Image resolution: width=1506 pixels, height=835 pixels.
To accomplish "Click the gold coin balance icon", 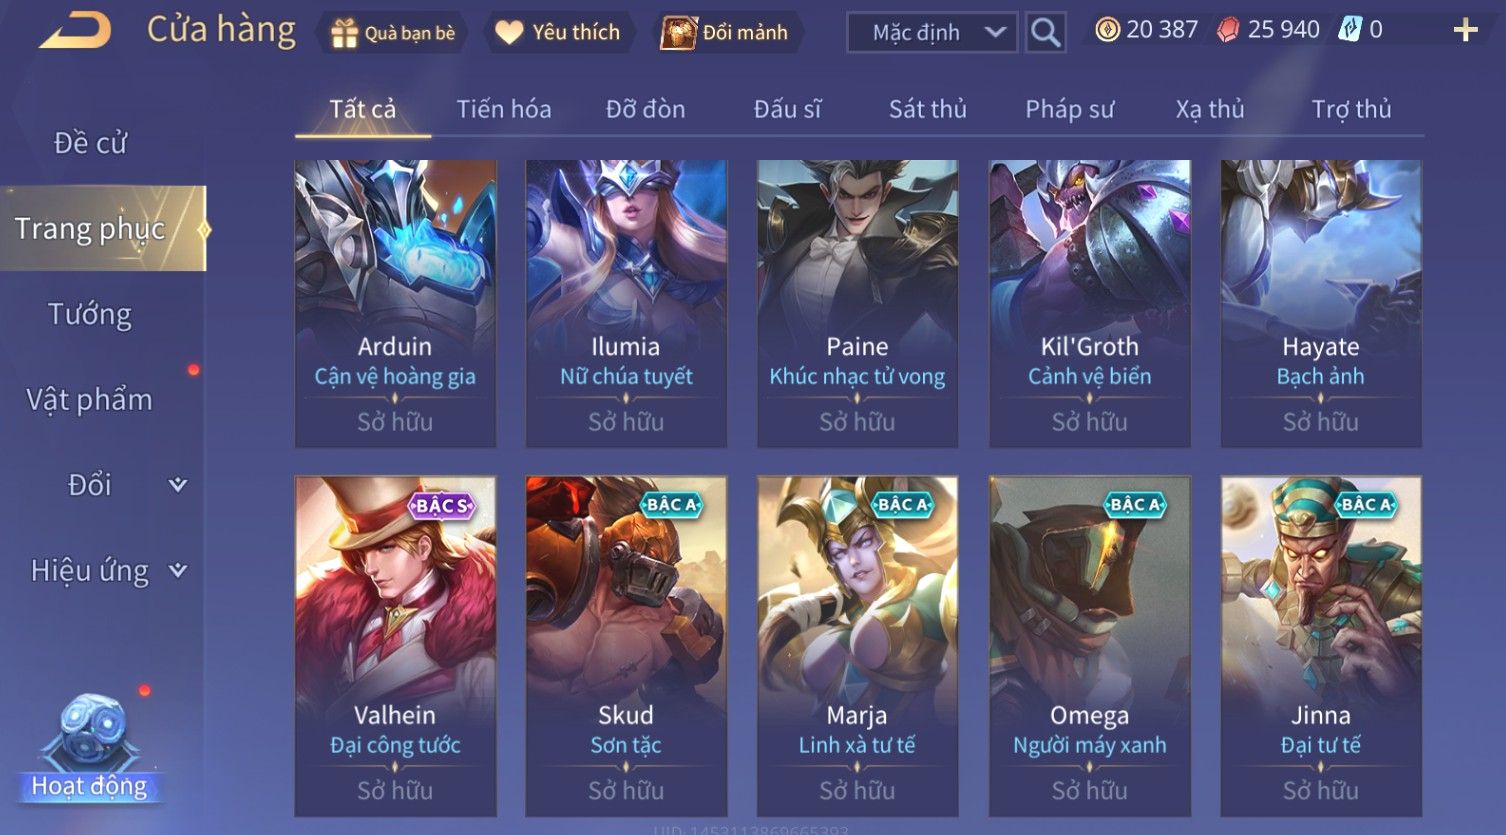I will (1107, 30).
